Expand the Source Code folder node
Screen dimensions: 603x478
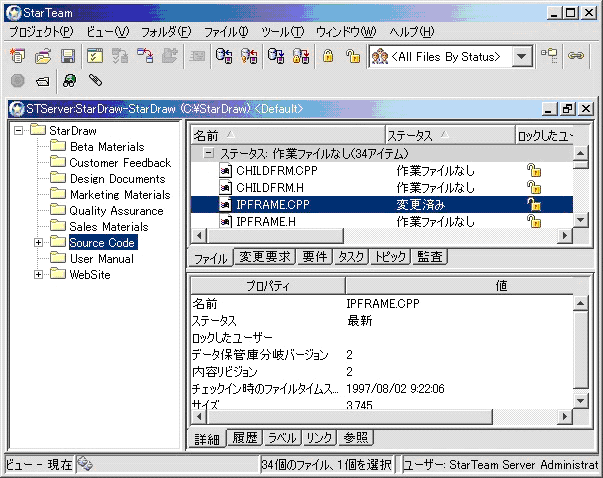[38, 242]
